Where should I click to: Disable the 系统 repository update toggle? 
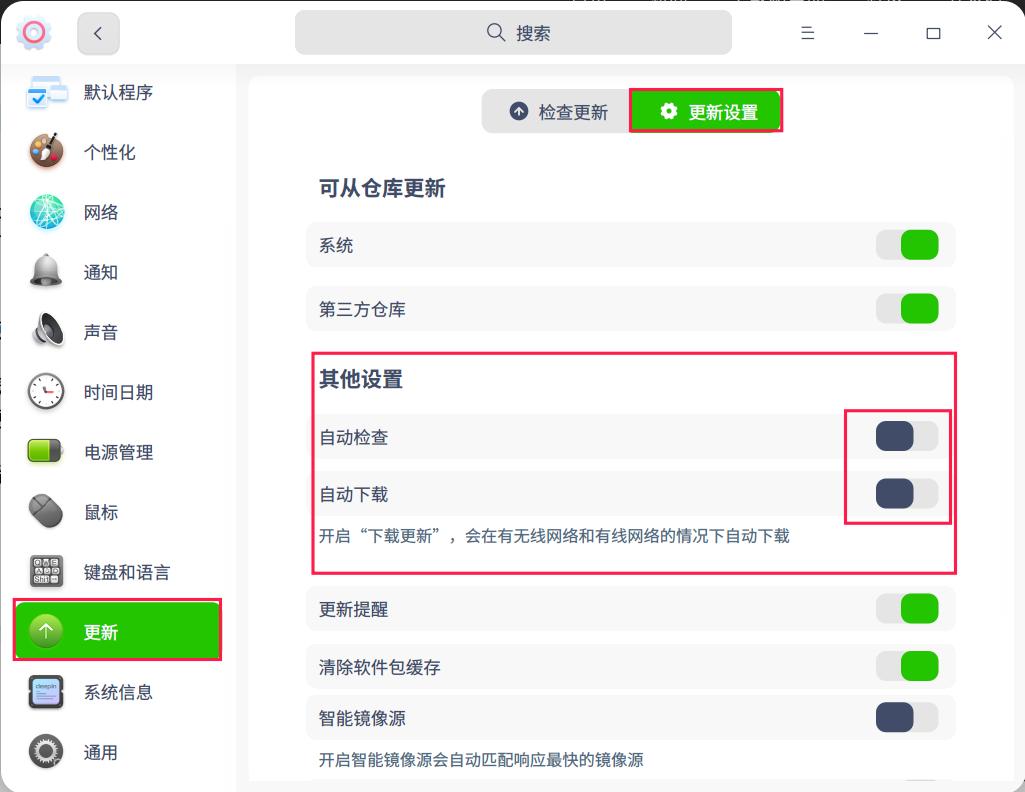[x=908, y=245]
